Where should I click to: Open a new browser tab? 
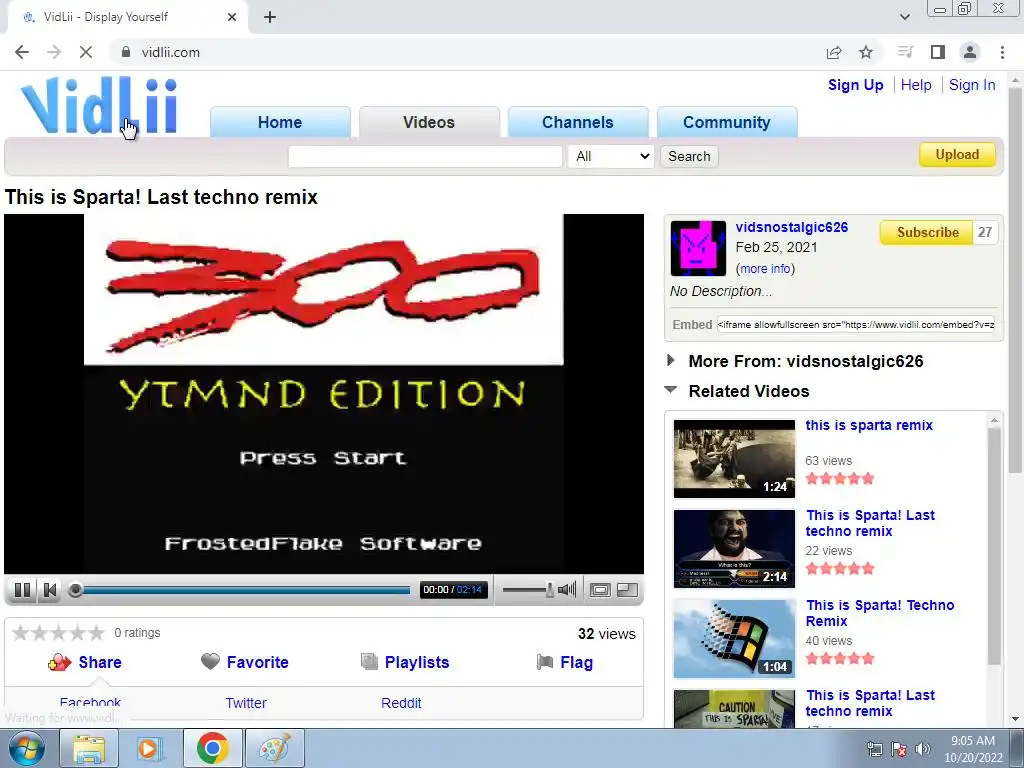coord(270,17)
